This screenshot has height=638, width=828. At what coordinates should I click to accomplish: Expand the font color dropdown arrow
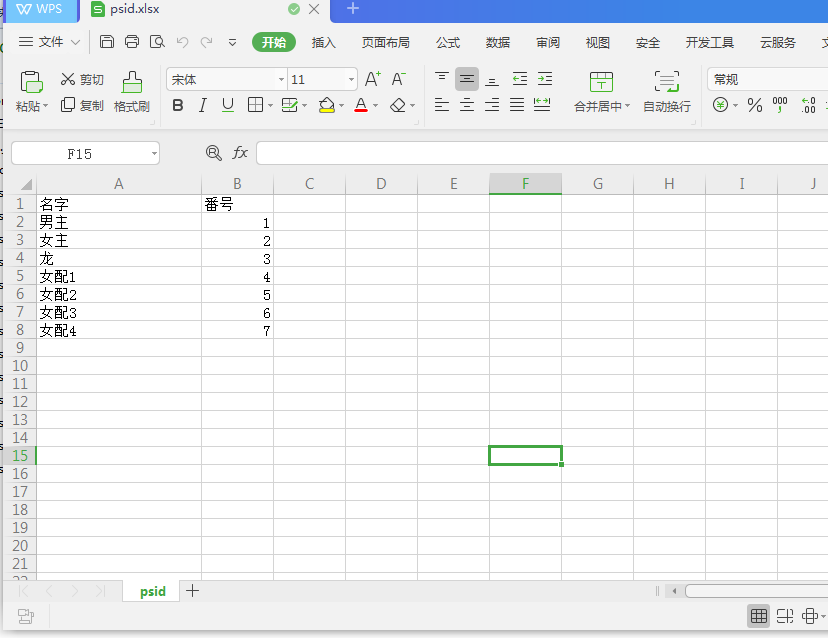click(375, 106)
